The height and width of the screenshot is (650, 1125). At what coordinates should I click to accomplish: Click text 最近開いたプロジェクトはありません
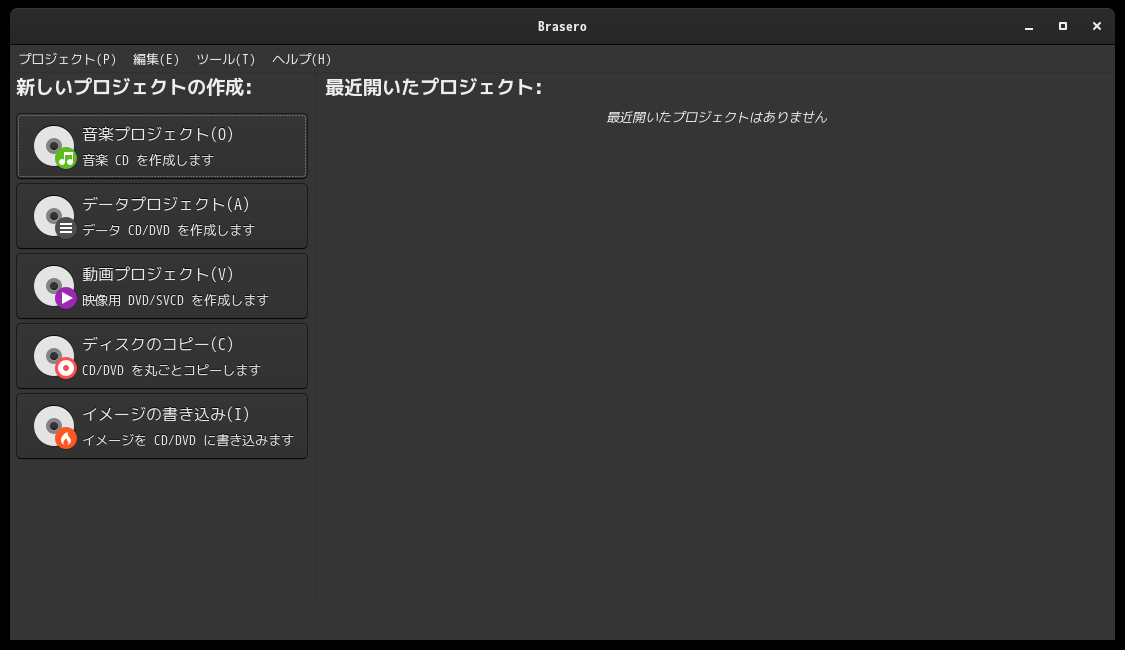[717, 117]
